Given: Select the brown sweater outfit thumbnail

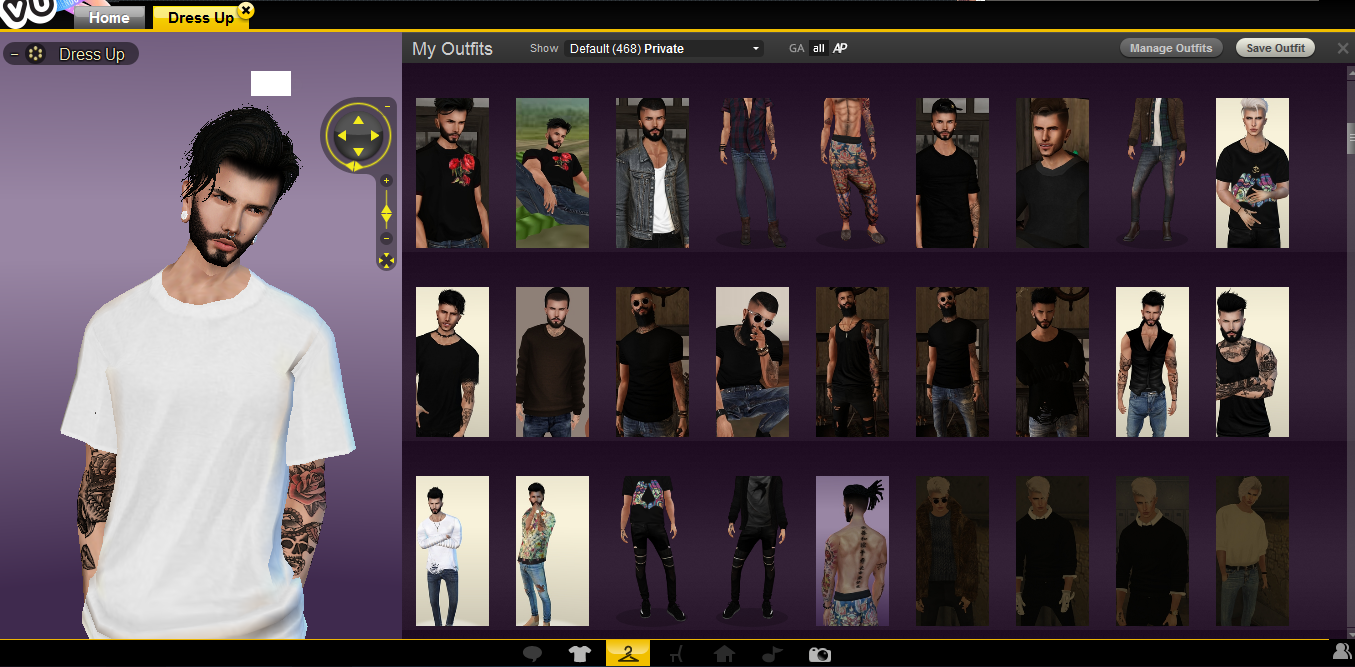Looking at the screenshot, I should 552,362.
